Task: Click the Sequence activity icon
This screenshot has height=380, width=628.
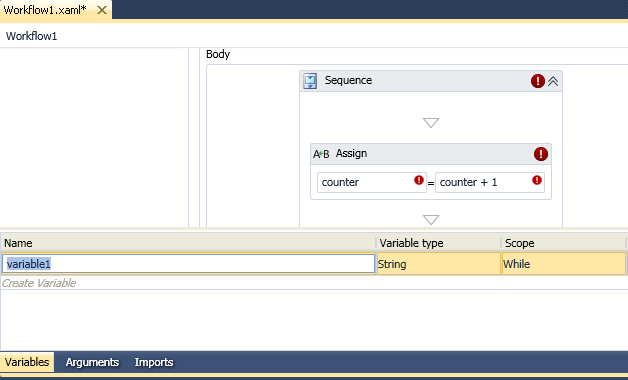Action: click(x=310, y=81)
